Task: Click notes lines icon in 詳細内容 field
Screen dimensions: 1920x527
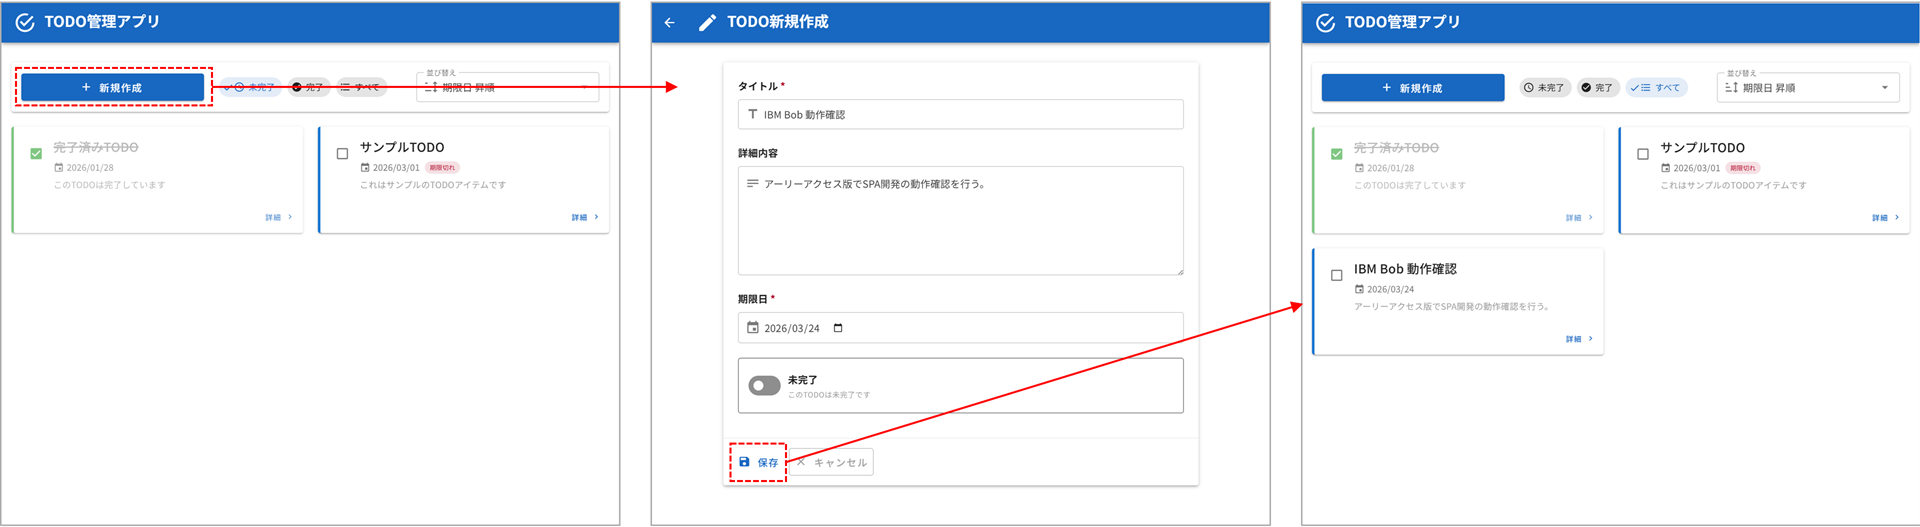Action: [x=753, y=183]
